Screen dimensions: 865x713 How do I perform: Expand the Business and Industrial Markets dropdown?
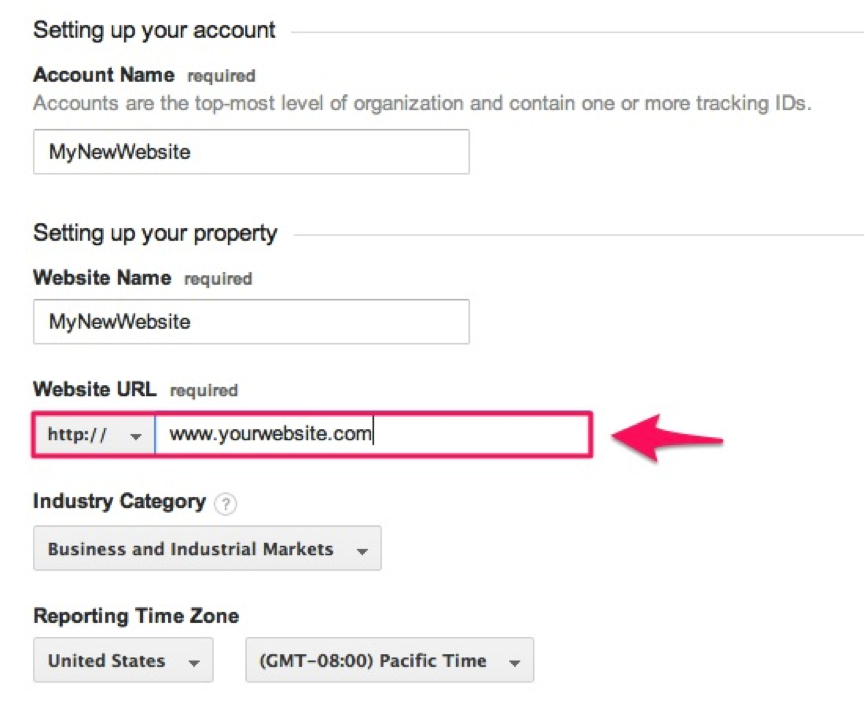(x=207, y=548)
